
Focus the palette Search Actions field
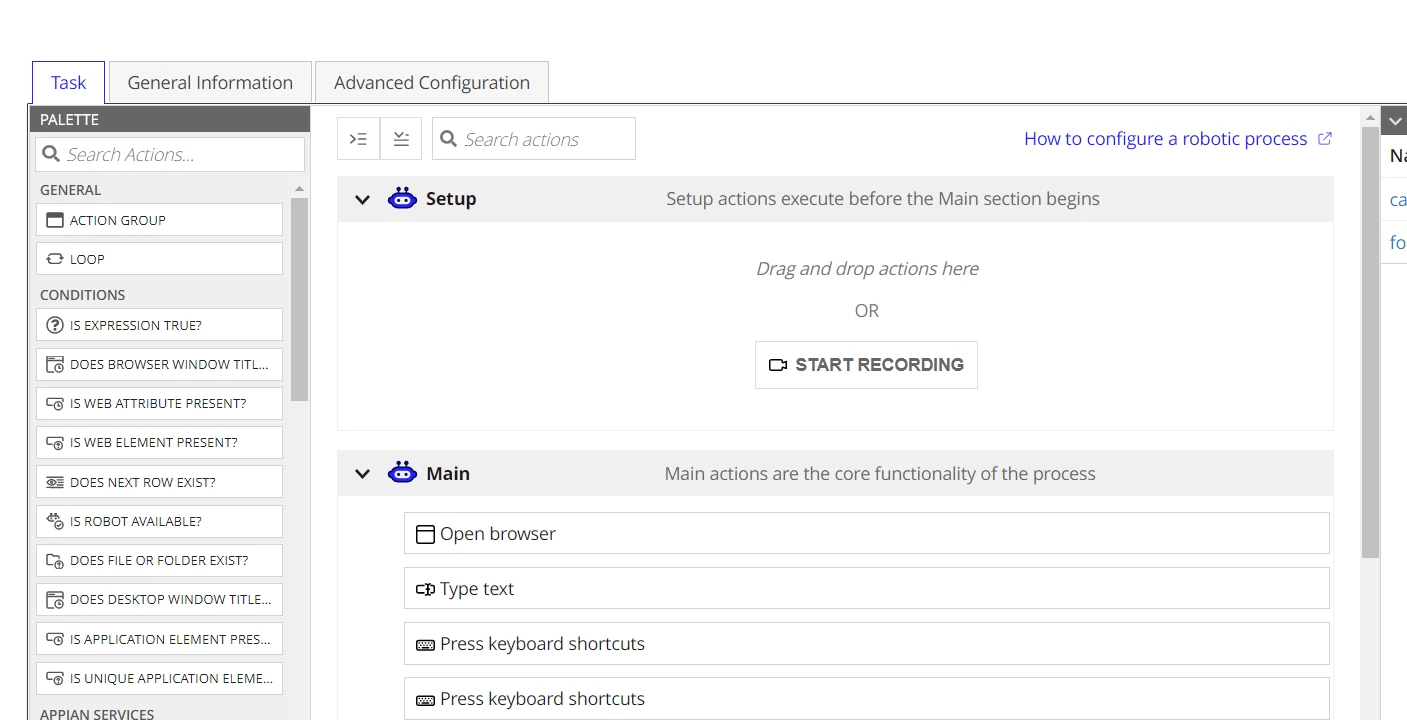pos(170,154)
